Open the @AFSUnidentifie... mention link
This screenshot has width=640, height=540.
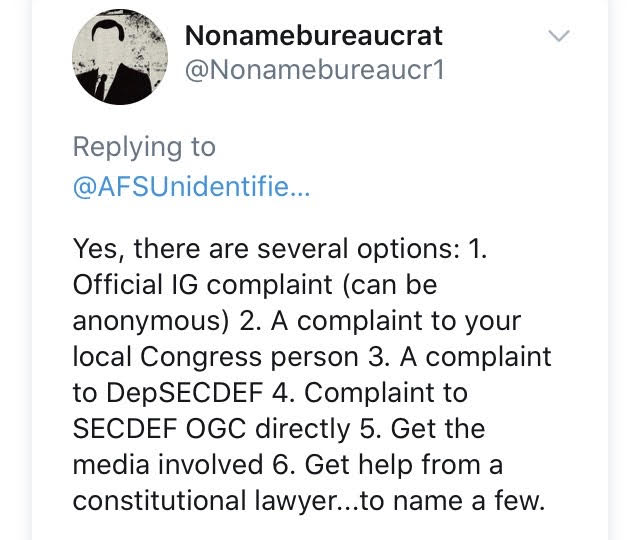[x=191, y=188]
